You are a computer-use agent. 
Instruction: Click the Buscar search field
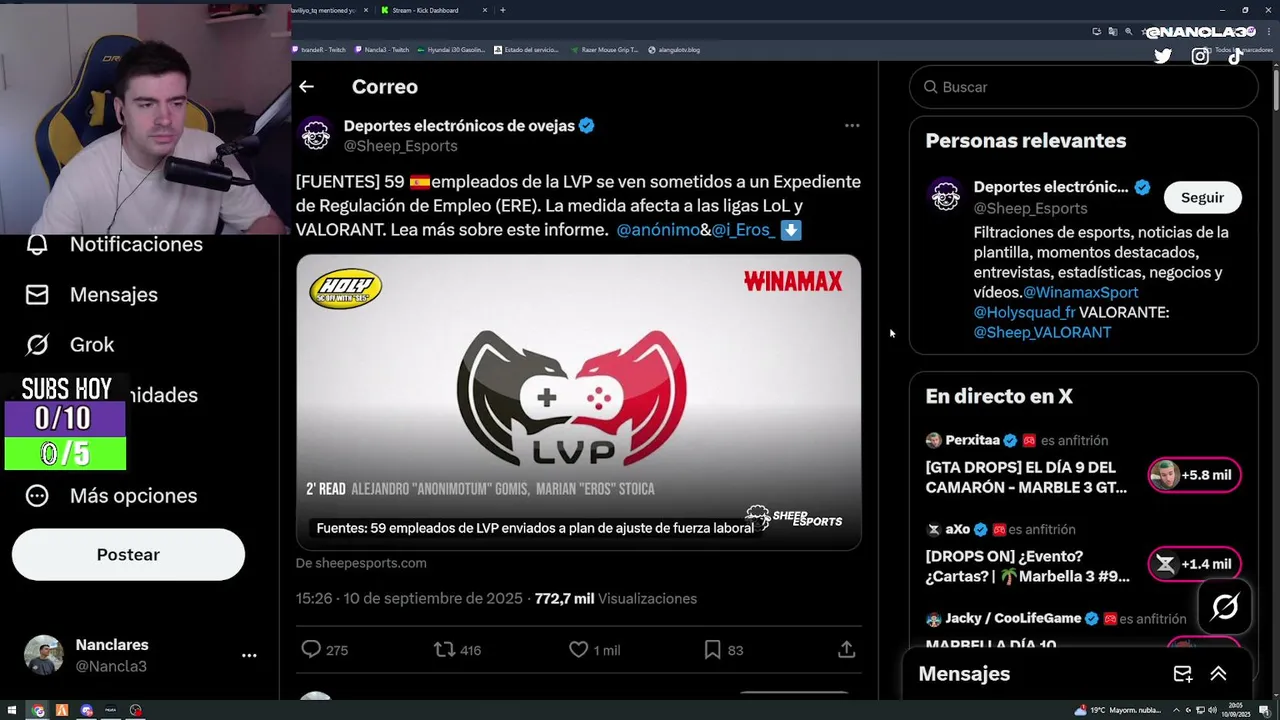[x=1084, y=87]
